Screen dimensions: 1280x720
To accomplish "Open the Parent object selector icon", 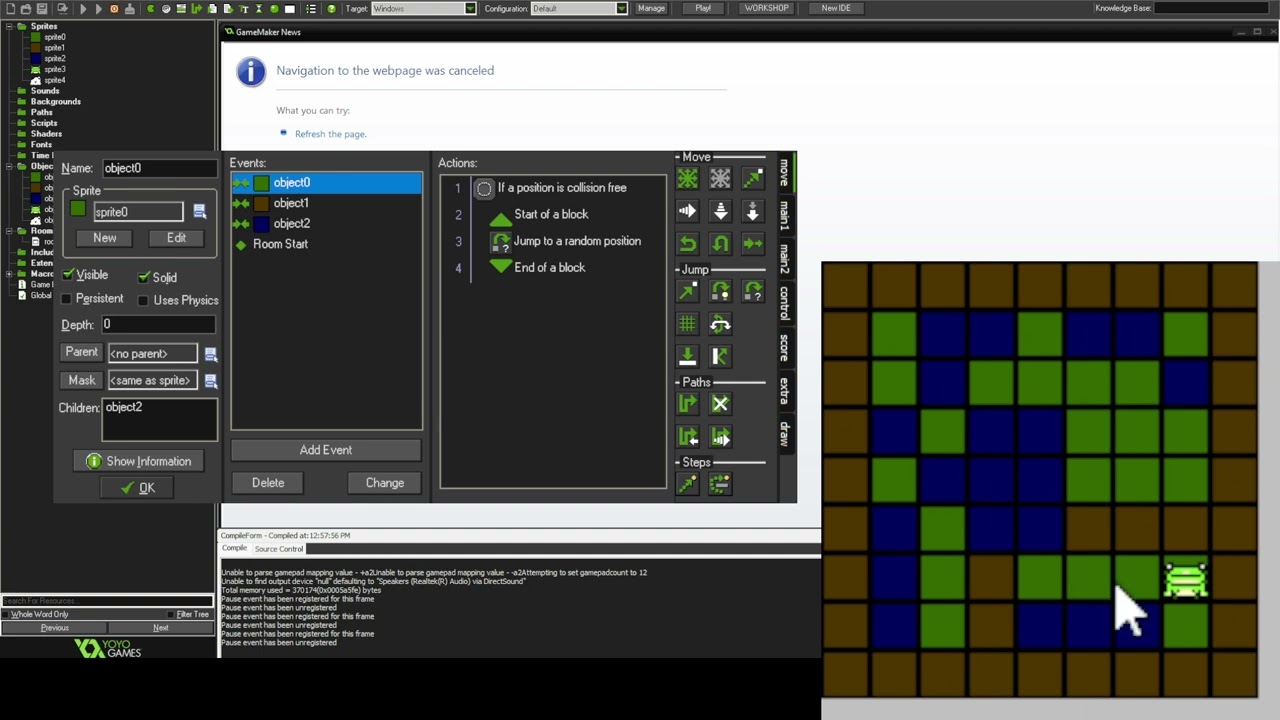I will pyautogui.click(x=210, y=354).
